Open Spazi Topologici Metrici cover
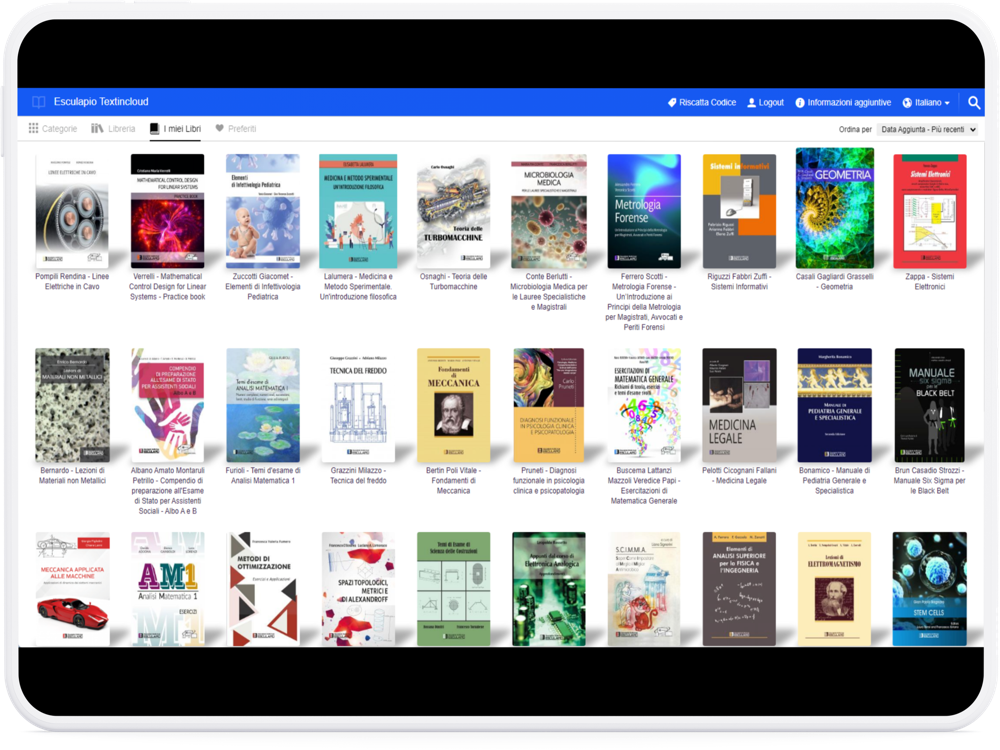This screenshot has height=750, width=1000. [x=358, y=589]
